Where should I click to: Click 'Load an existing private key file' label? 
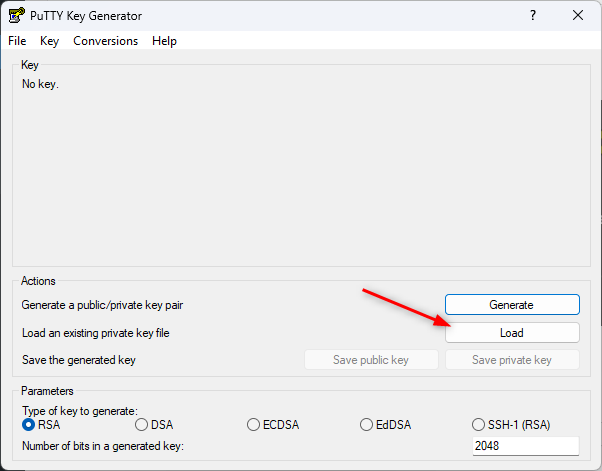[96, 333]
